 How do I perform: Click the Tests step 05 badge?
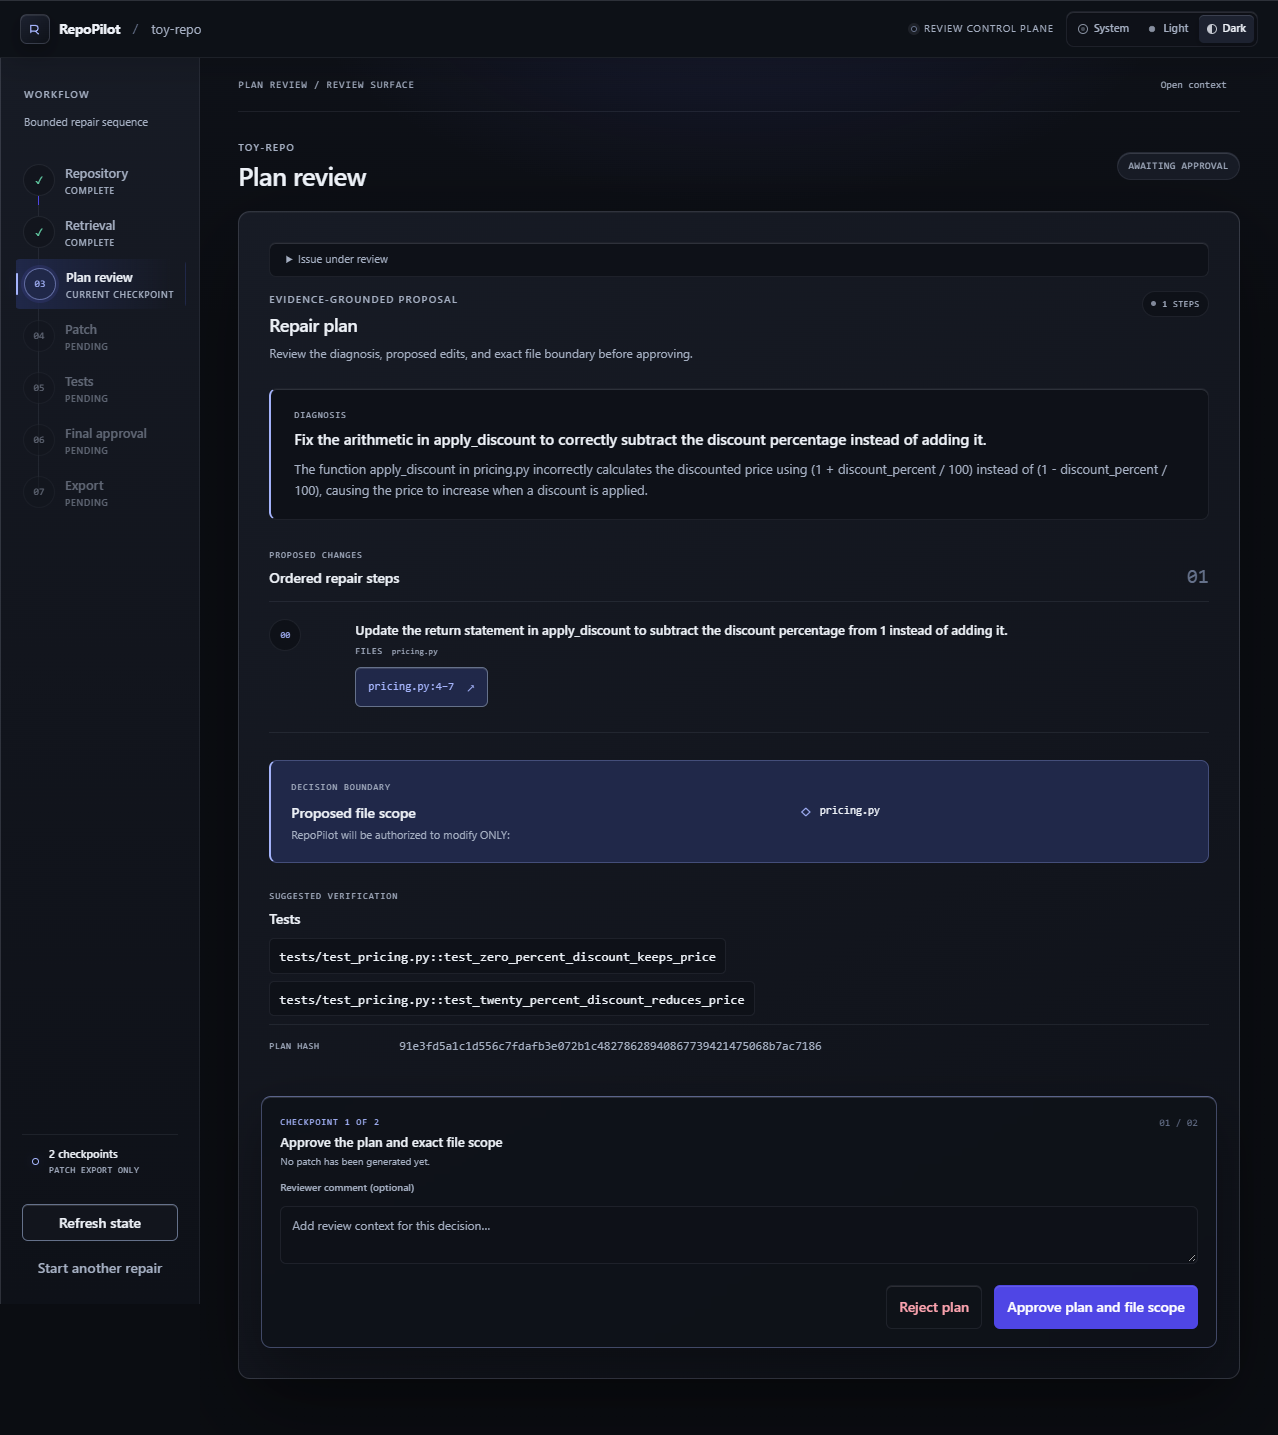39,388
